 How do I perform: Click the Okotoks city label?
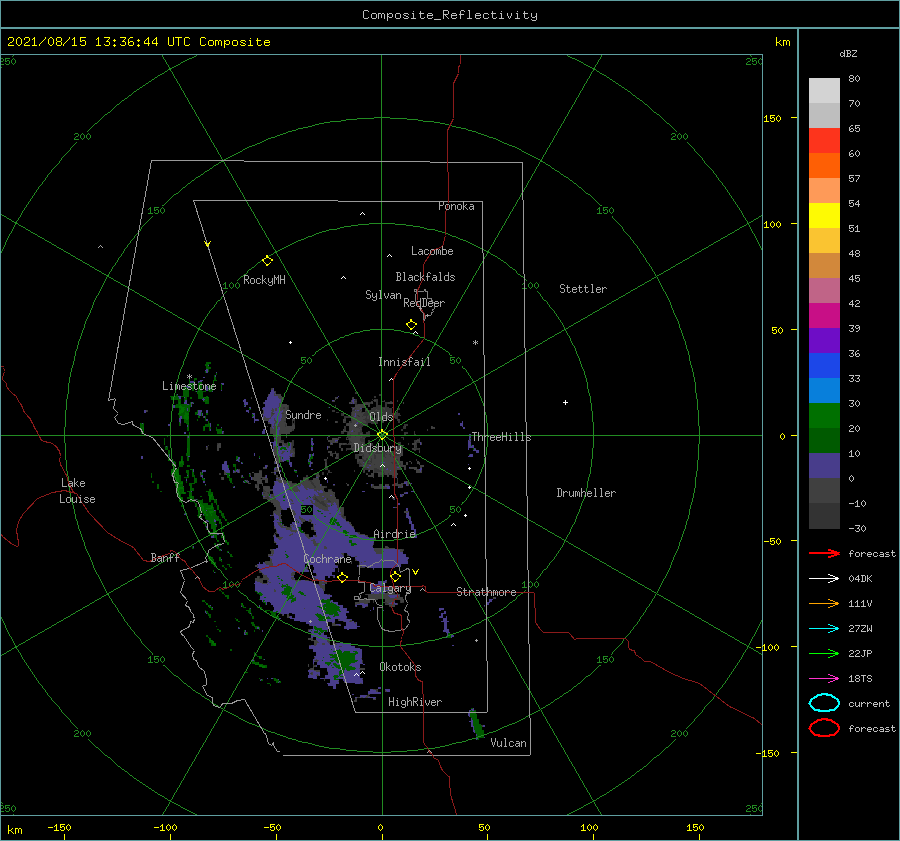pos(400,667)
